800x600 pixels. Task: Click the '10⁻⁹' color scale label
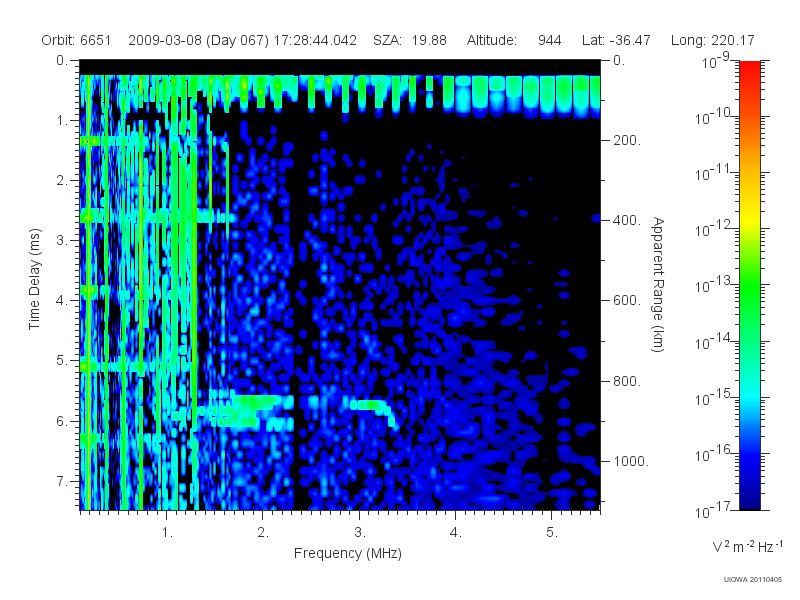tap(716, 61)
